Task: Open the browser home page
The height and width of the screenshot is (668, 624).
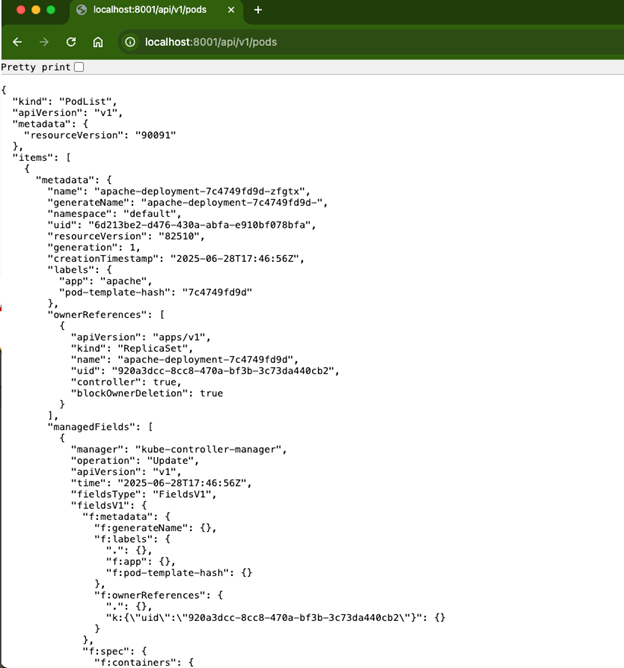Action: tap(98, 42)
